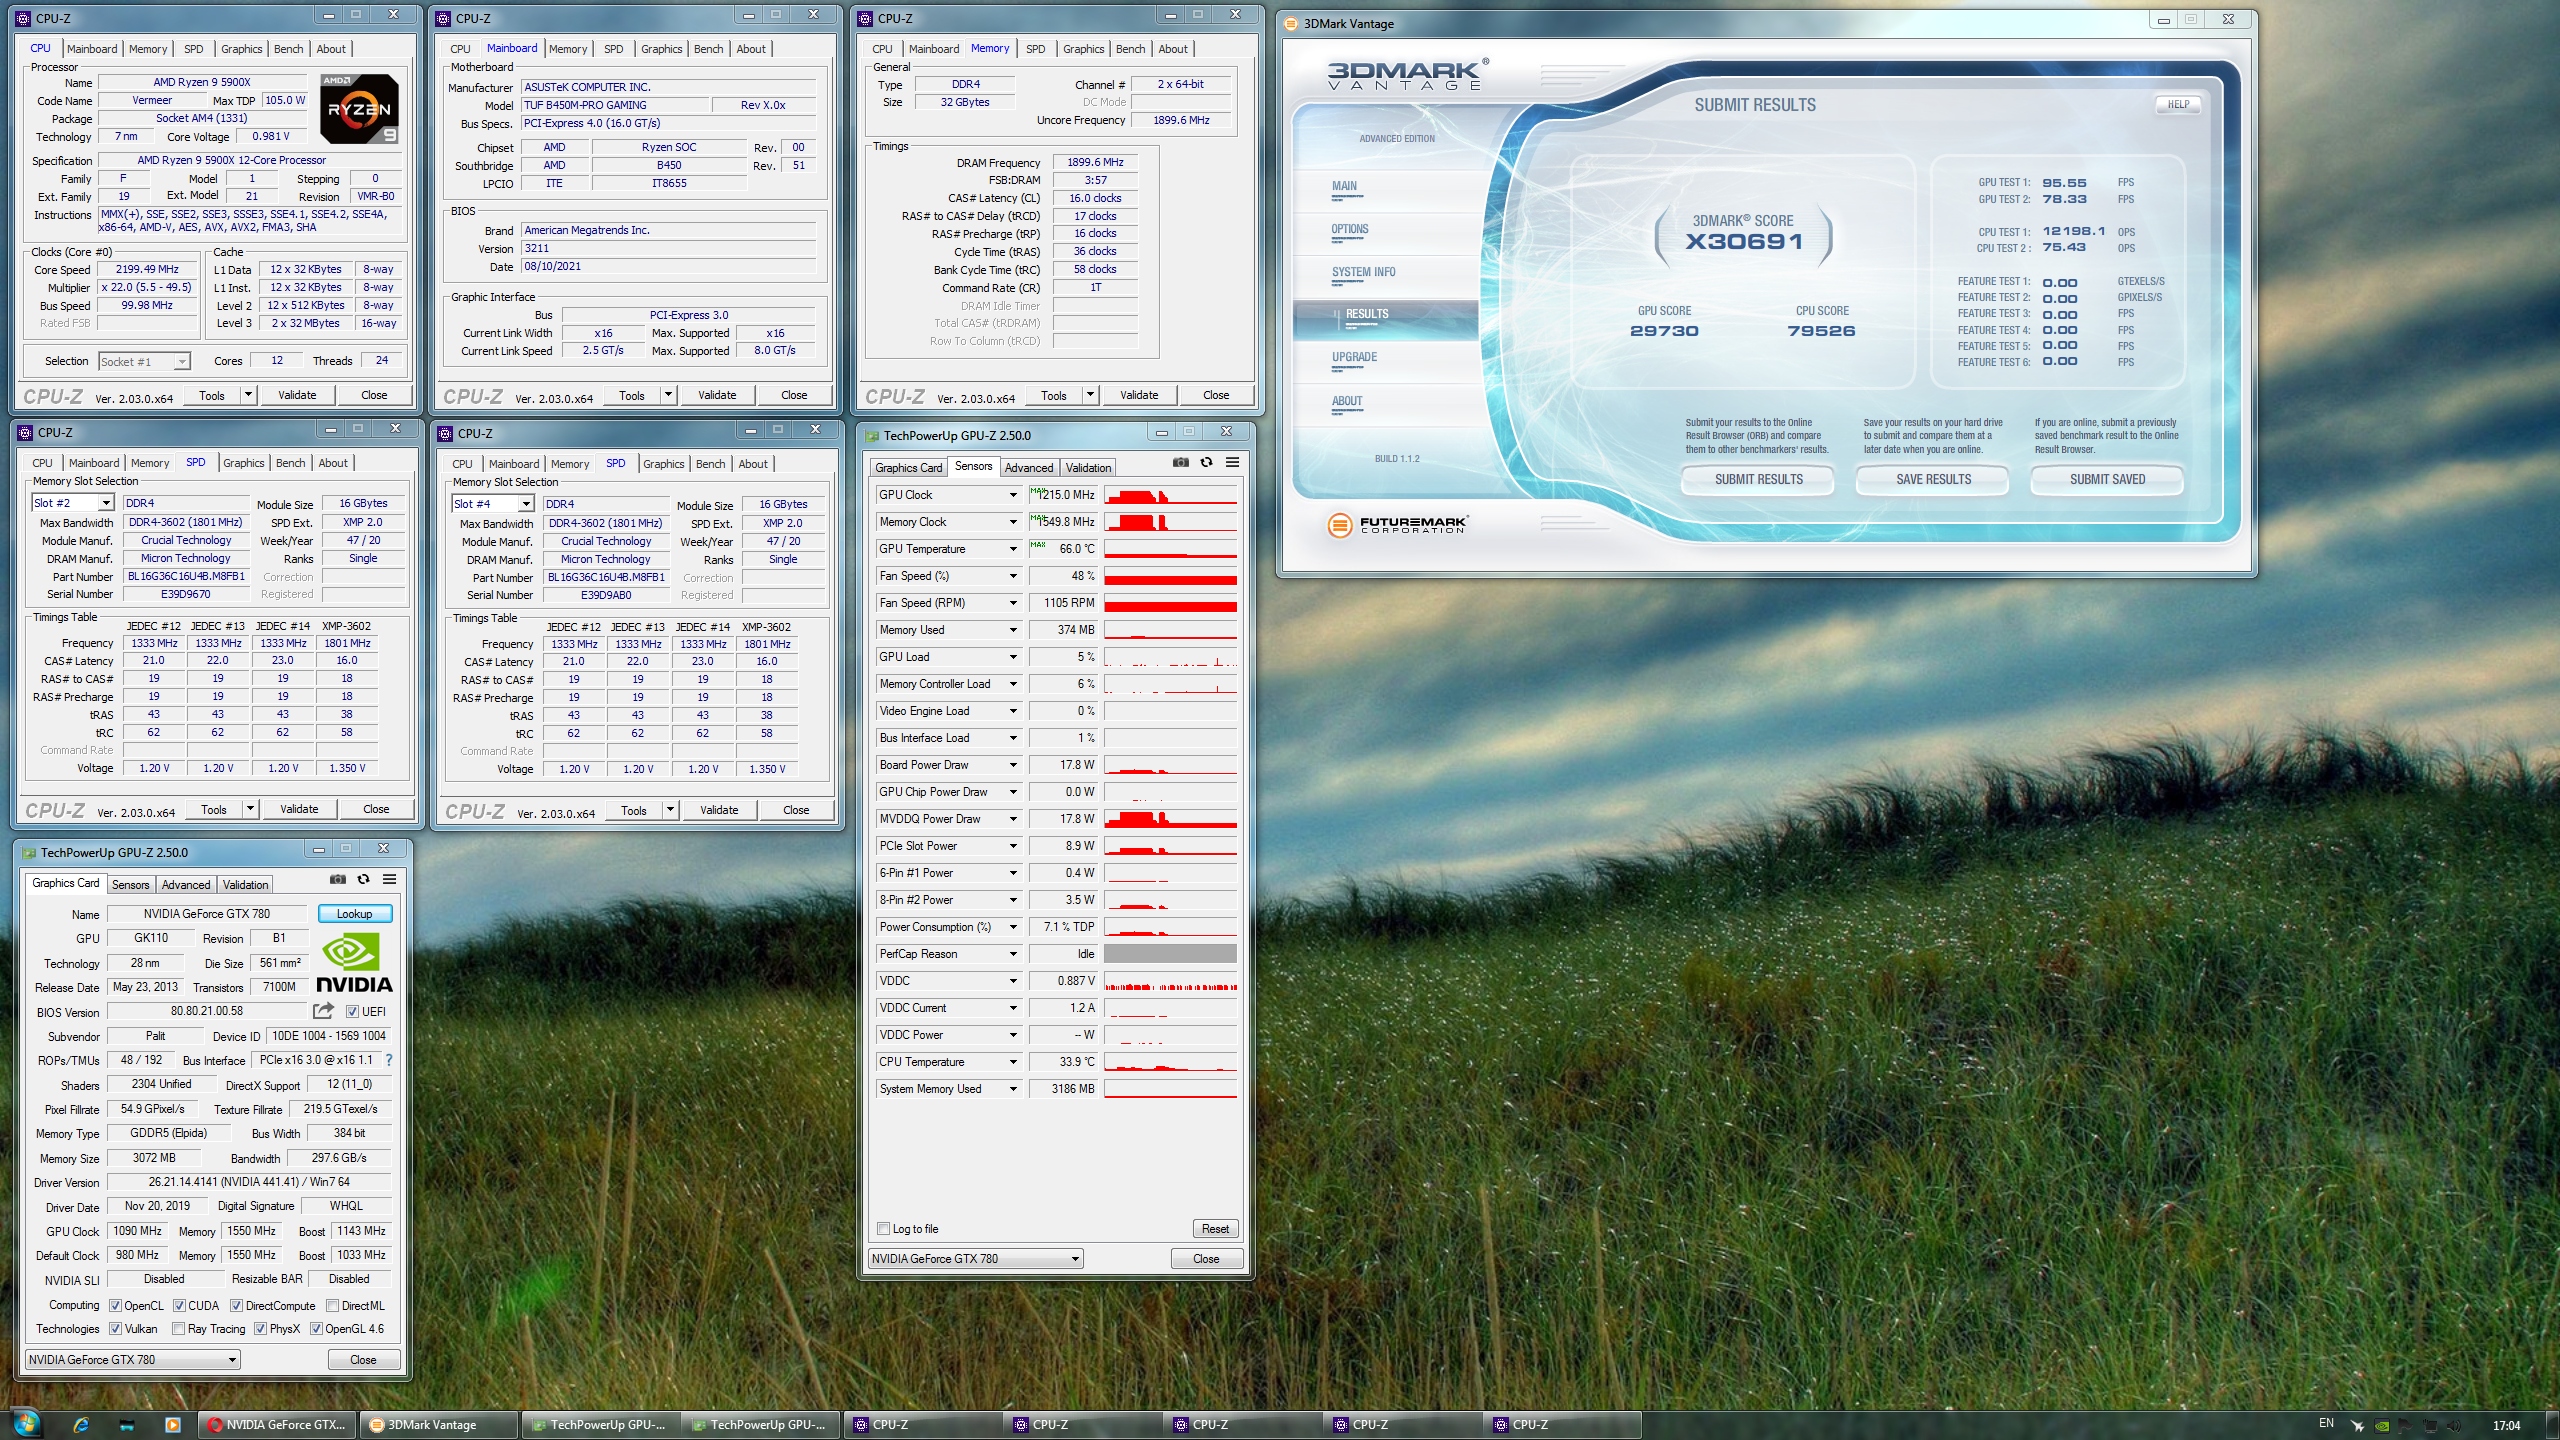
Task: Expand the GPU Clock sensor dropdown
Action: pyautogui.click(x=1012, y=495)
